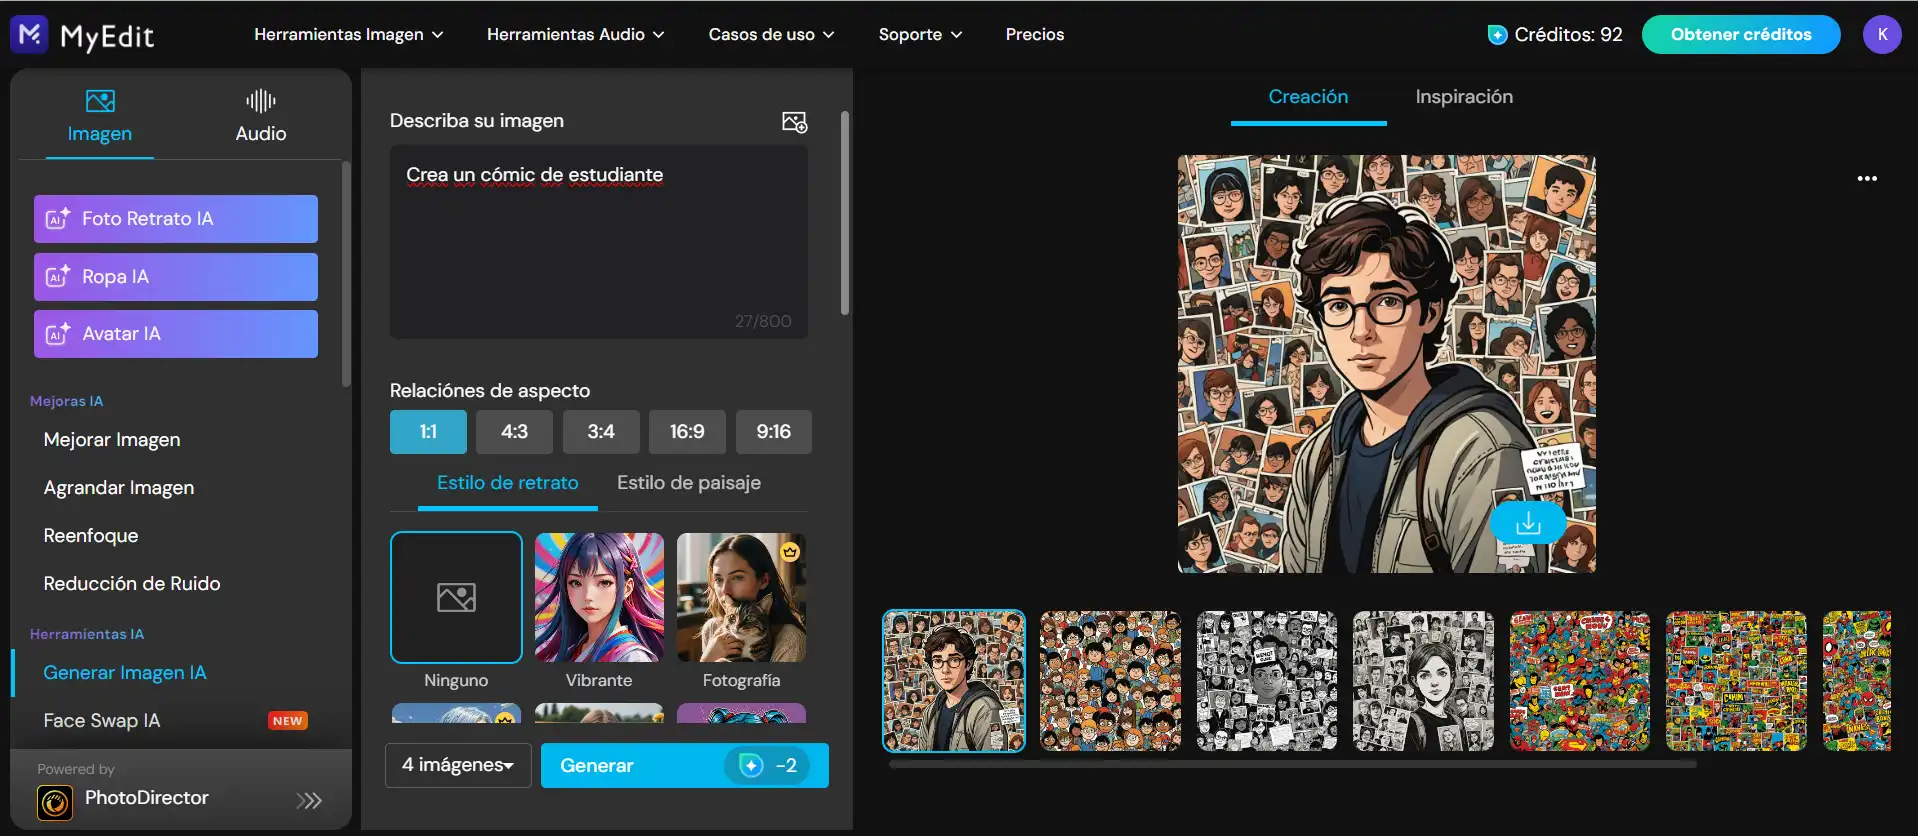Open the Imagen tab icon
Viewport: 1918px width, 836px height.
[100, 101]
